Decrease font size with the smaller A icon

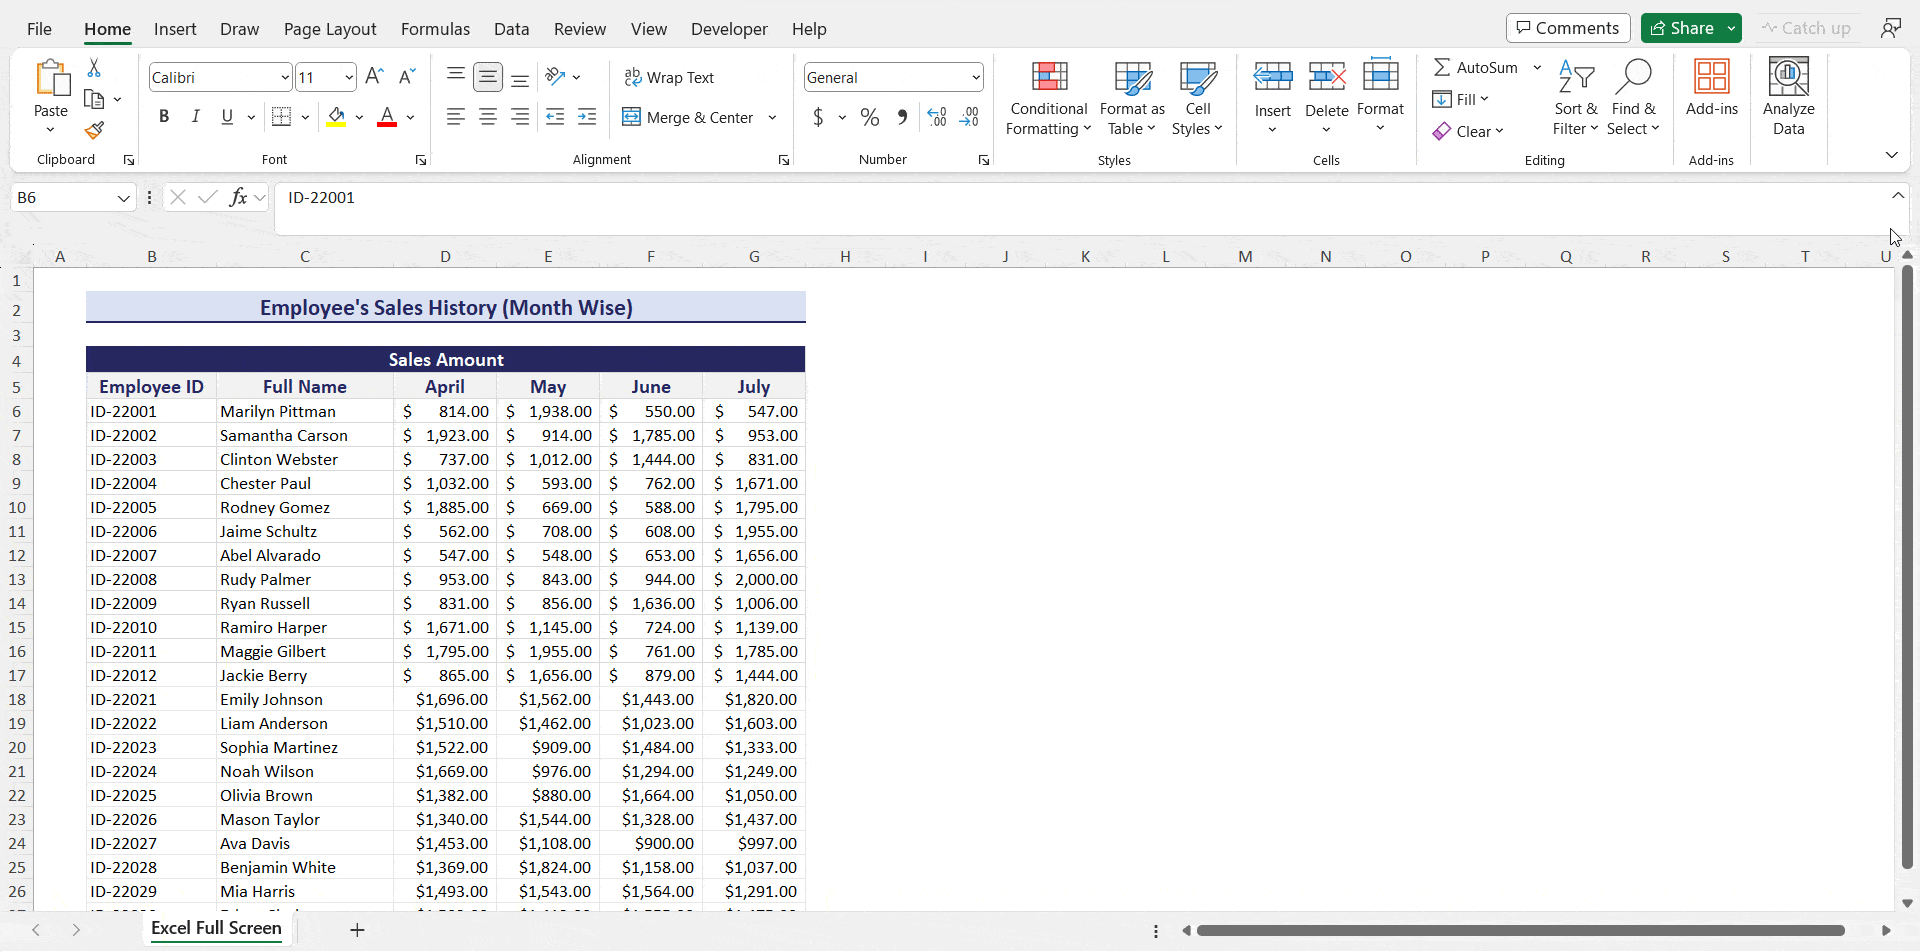[x=406, y=77]
